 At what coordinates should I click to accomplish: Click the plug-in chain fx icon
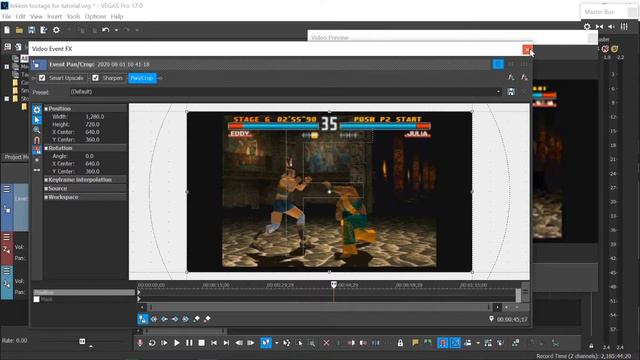(x=511, y=77)
